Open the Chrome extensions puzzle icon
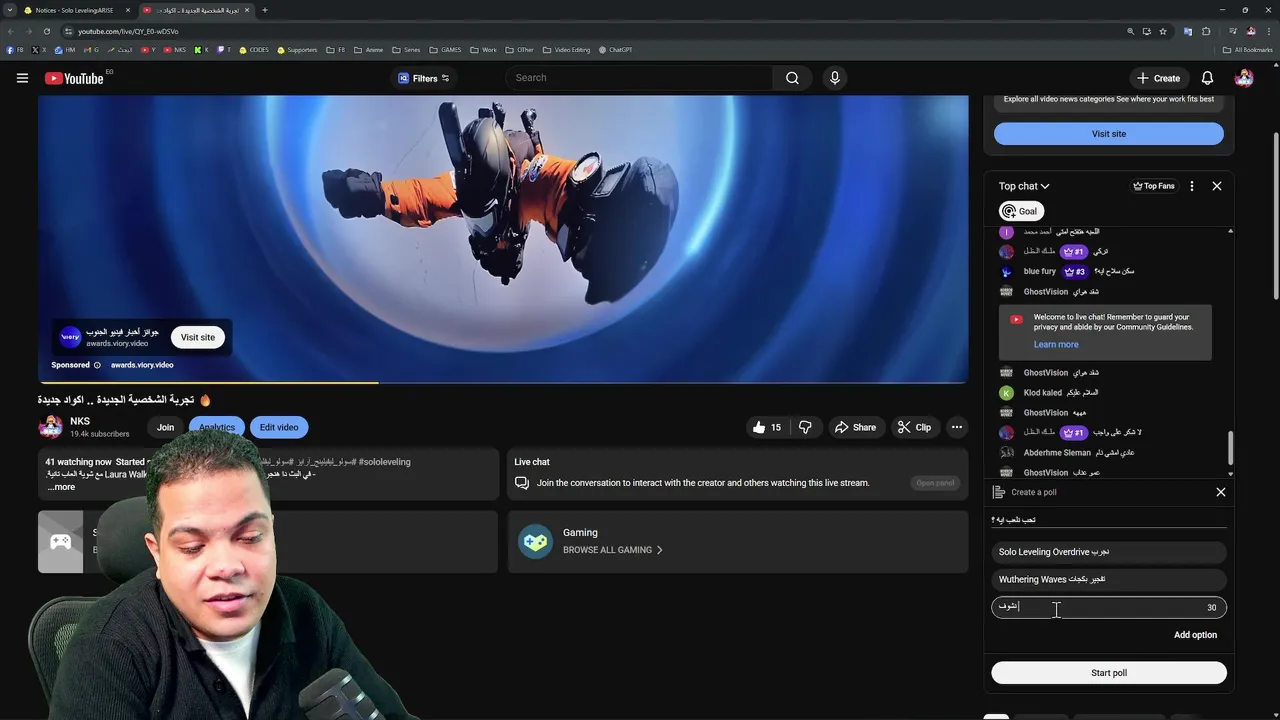 tap(1206, 31)
